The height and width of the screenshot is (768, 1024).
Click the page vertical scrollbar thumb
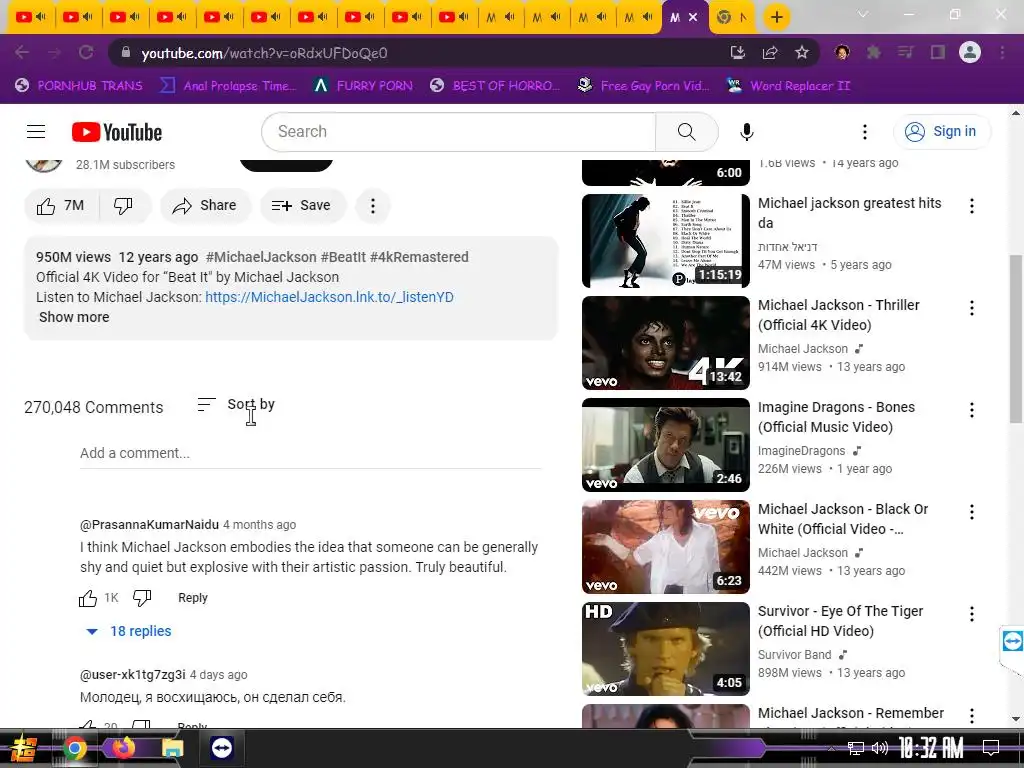click(x=1016, y=338)
